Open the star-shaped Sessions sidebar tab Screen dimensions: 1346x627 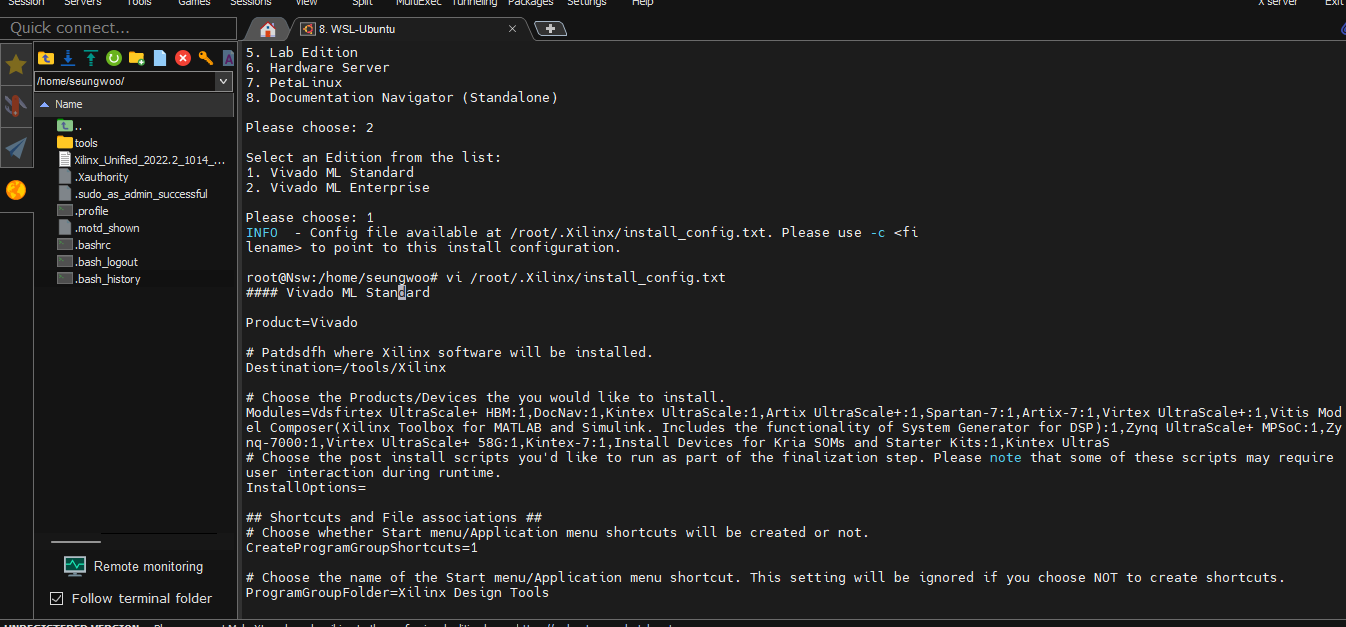[16, 65]
